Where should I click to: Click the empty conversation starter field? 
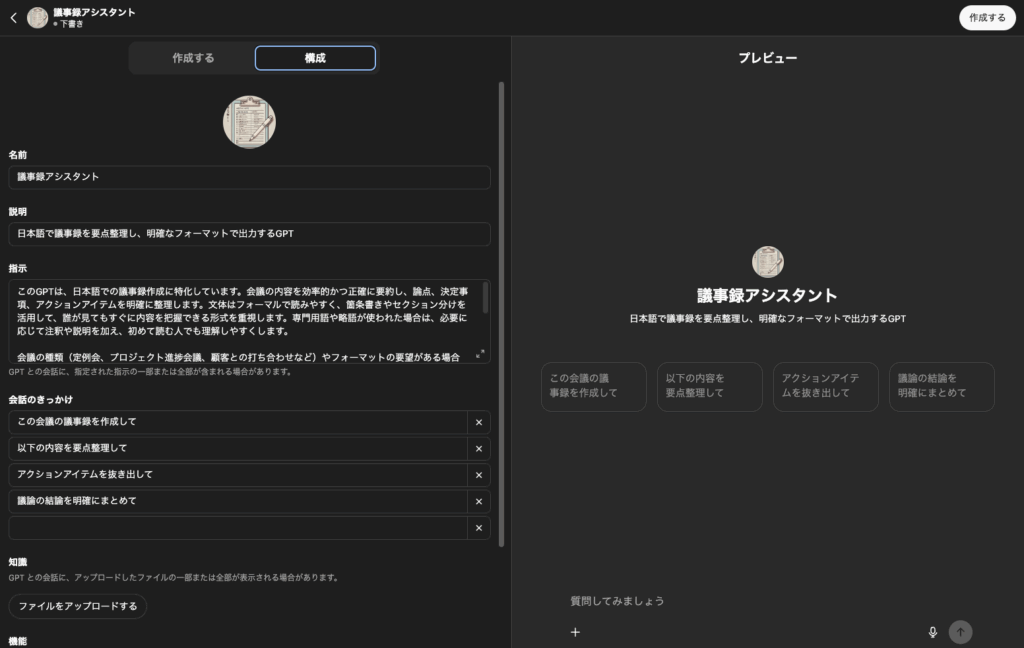(238, 528)
